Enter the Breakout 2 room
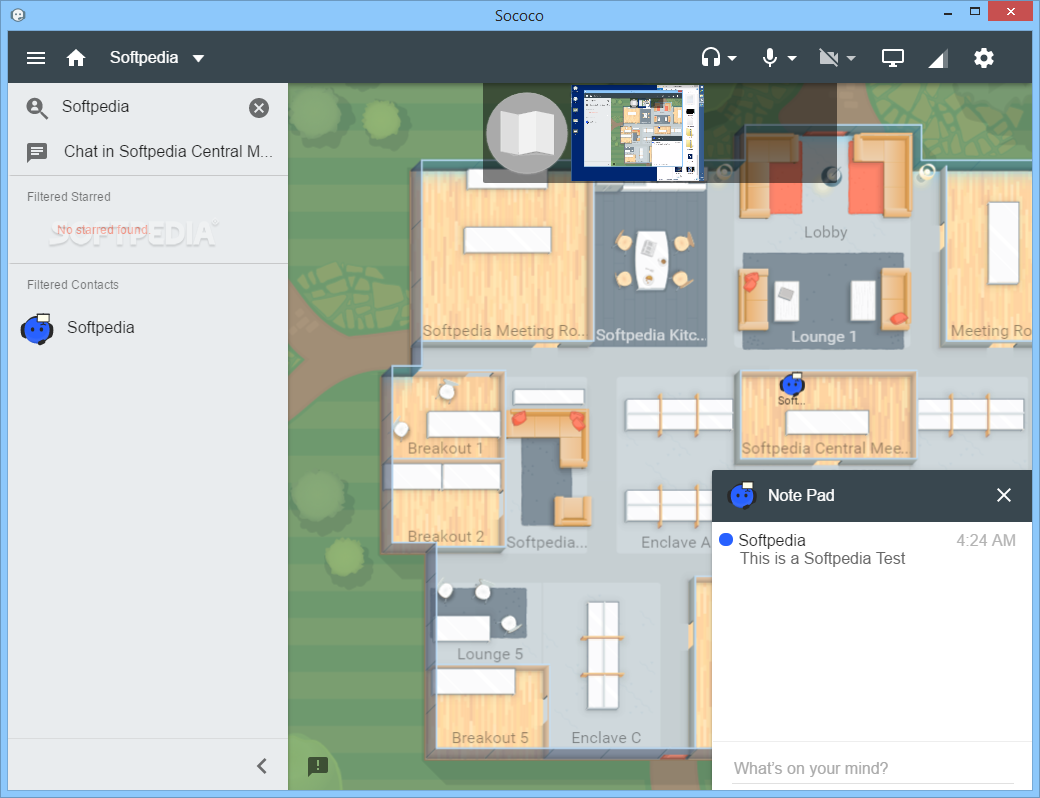 (x=446, y=504)
